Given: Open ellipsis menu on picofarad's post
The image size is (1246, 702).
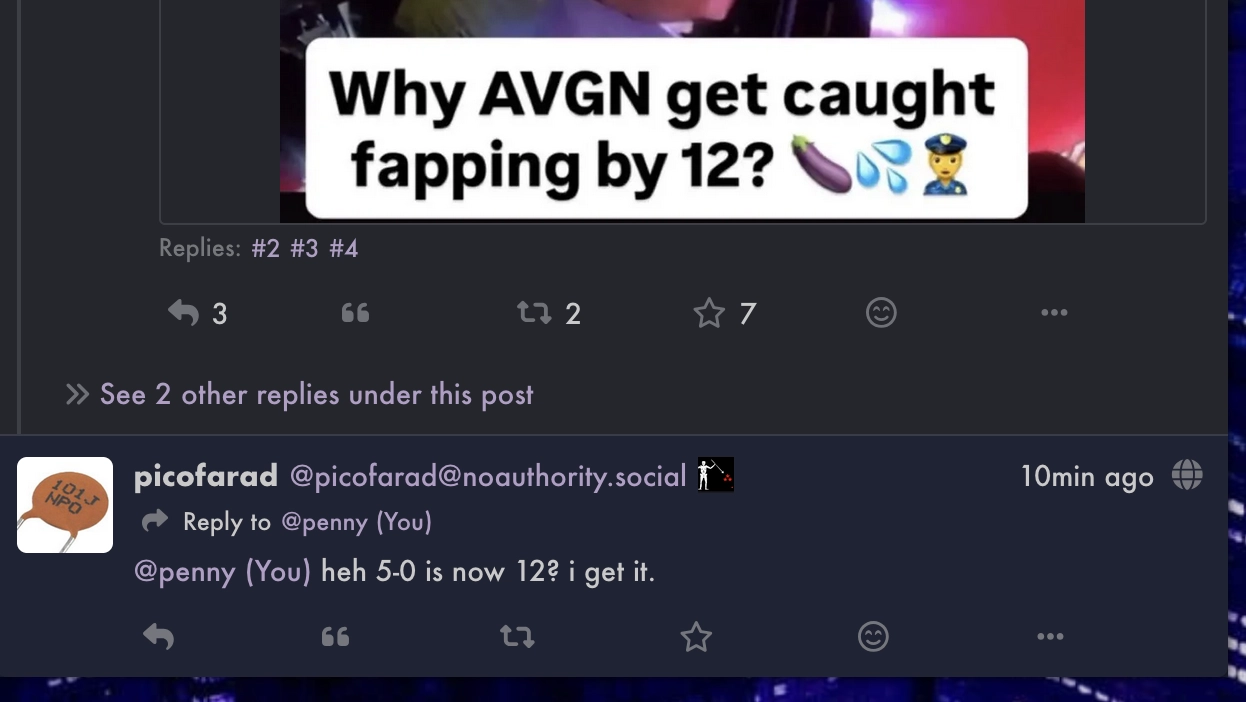Looking at the screenshot, I should [1050, 637].
